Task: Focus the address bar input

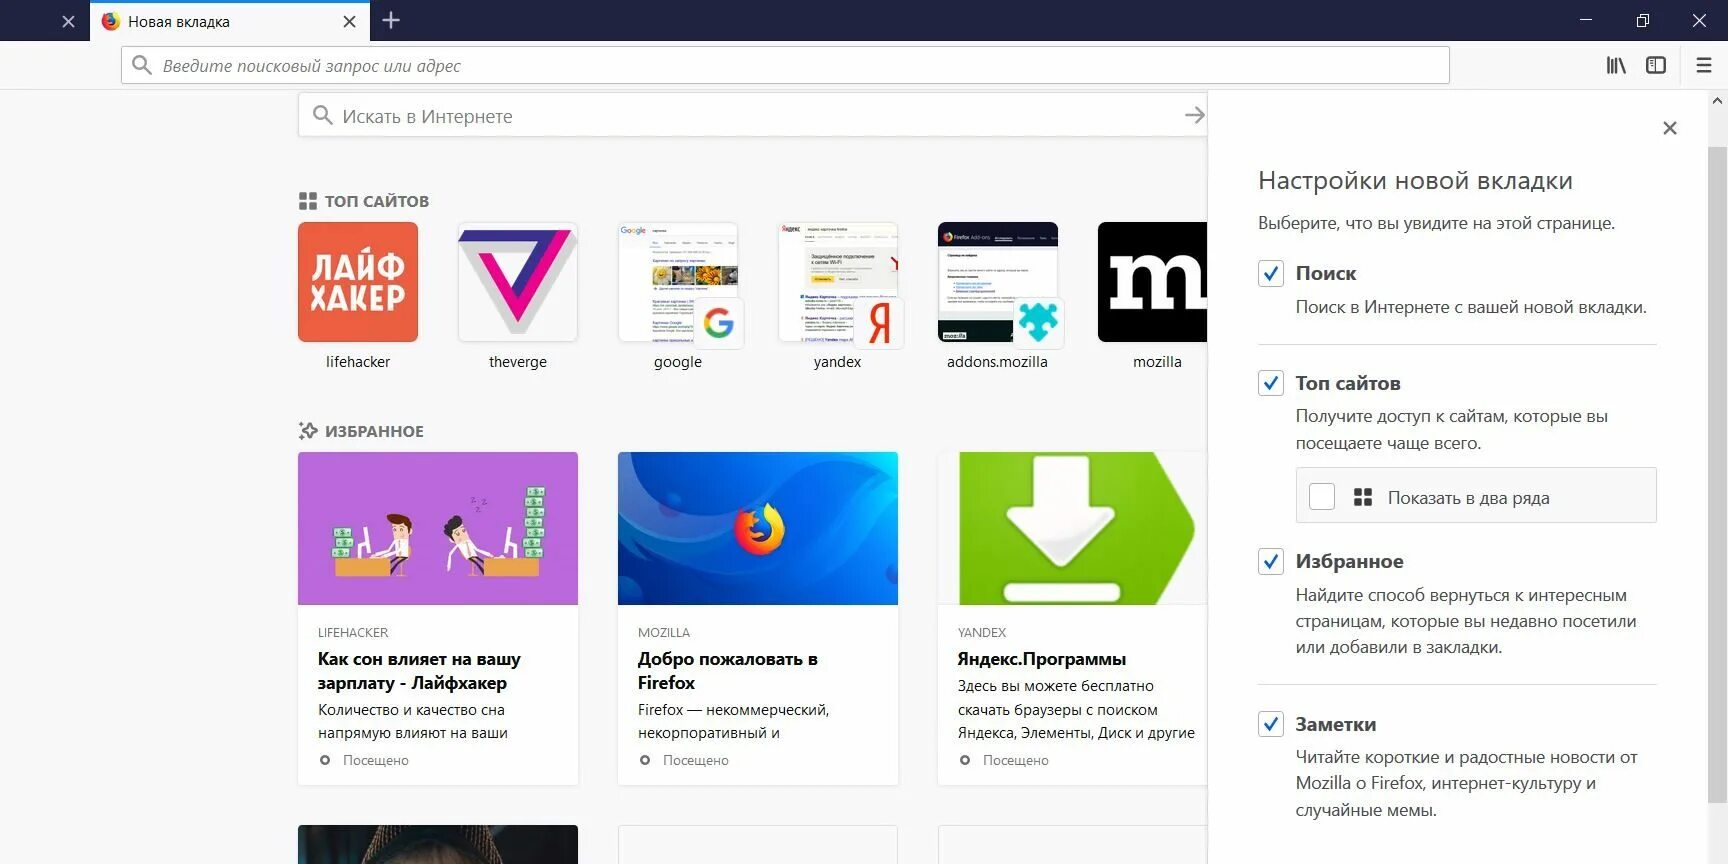Action: click(x=785, y=65)
